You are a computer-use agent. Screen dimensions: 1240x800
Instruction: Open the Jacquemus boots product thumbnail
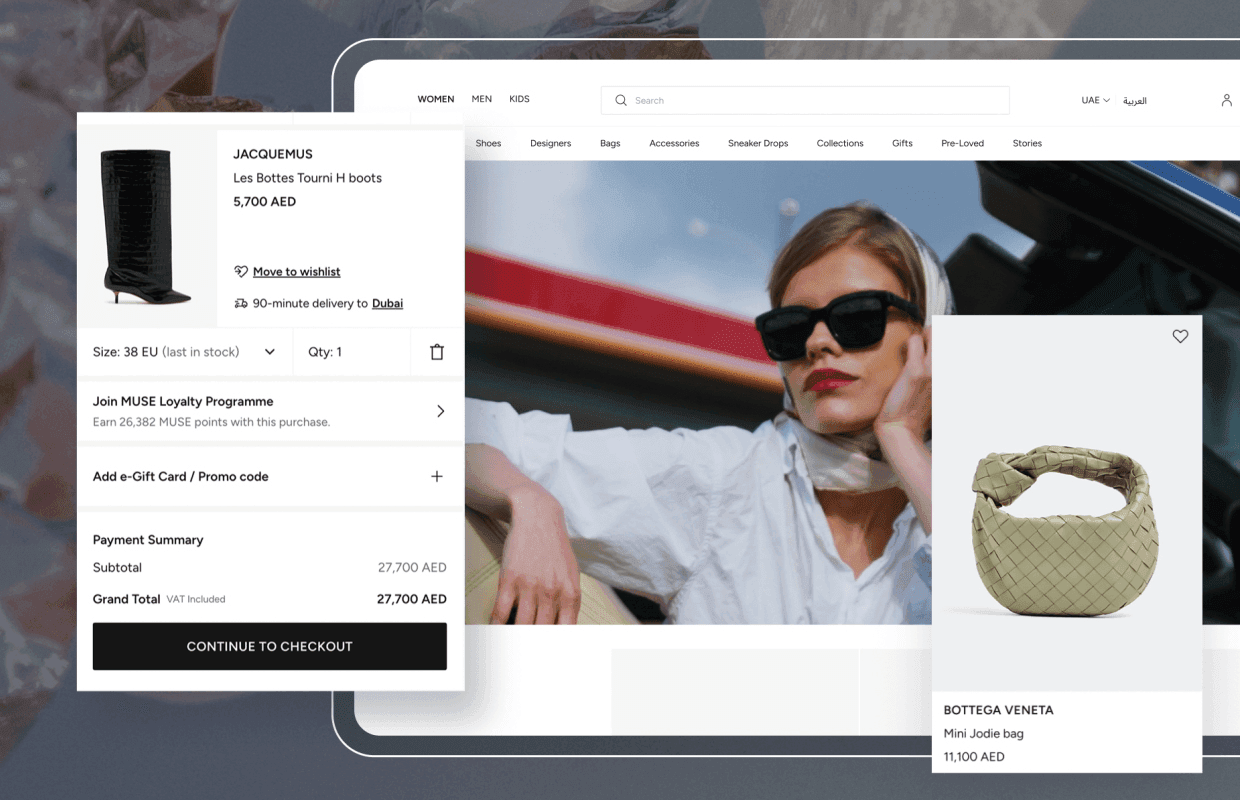(147, 228)
